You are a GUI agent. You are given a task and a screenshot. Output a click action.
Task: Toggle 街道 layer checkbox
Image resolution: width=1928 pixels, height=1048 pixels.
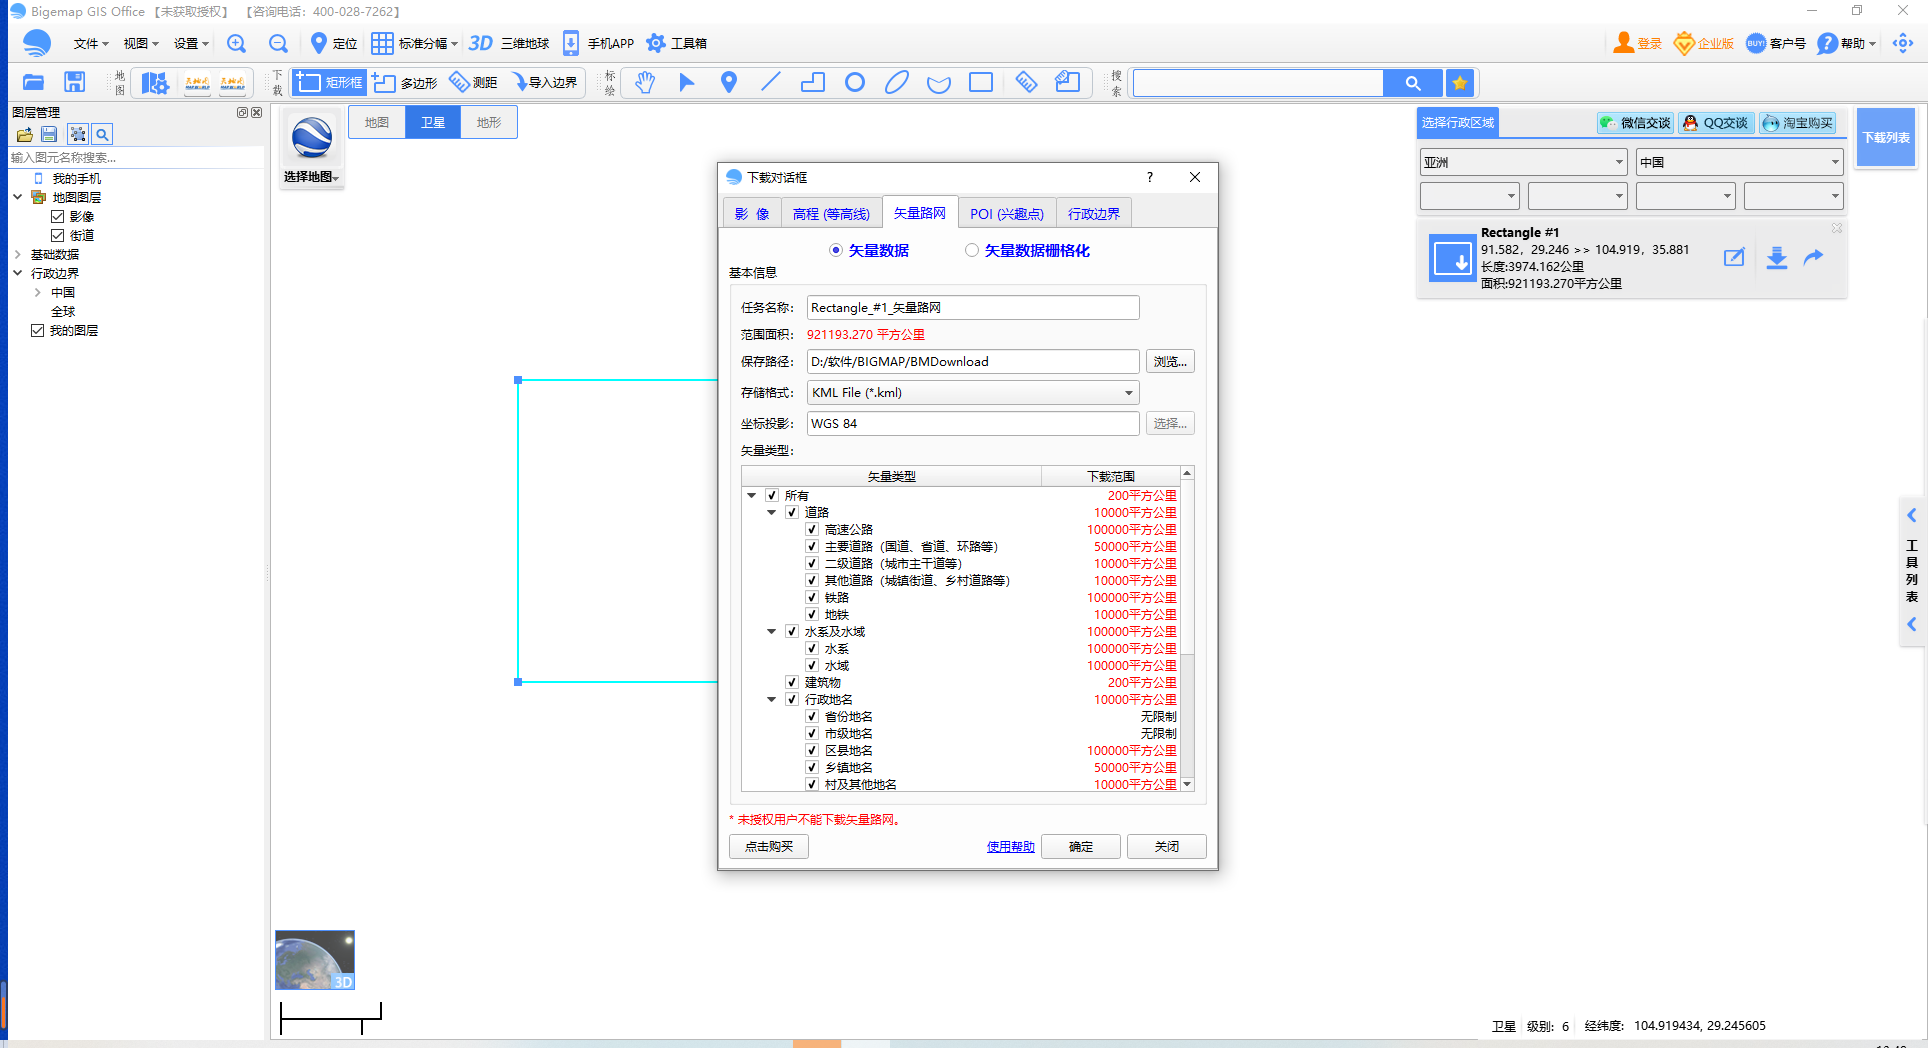(x=57, y=235)
